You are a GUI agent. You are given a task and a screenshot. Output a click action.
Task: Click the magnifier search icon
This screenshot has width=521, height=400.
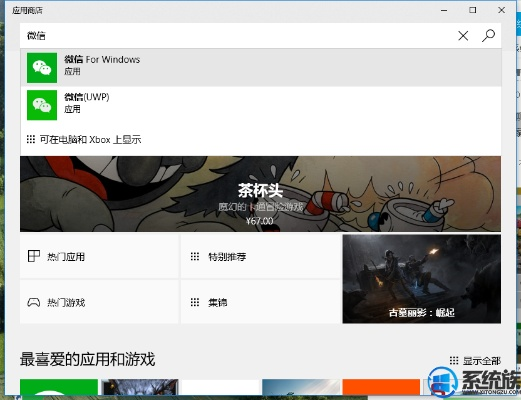click(x=488, y=35)
